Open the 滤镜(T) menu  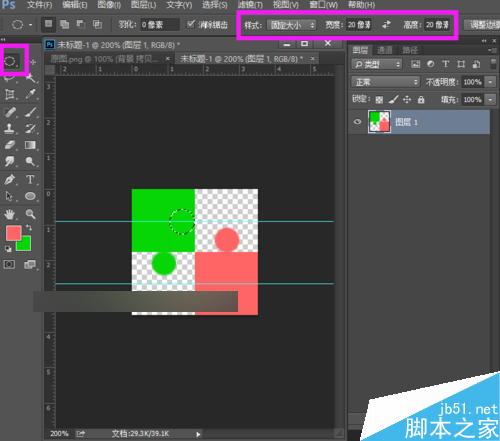coord(250,5)
